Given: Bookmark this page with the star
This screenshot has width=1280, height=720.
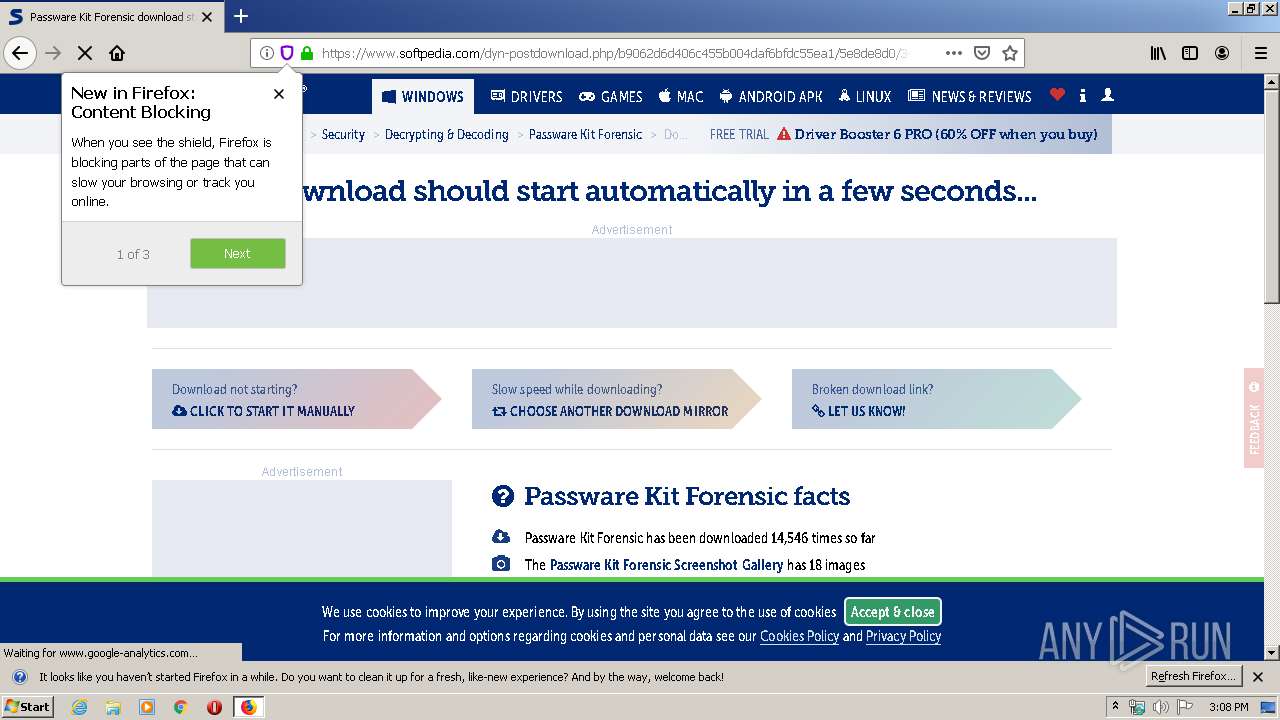Looking at the screenshot, I should coord(1010,53).
